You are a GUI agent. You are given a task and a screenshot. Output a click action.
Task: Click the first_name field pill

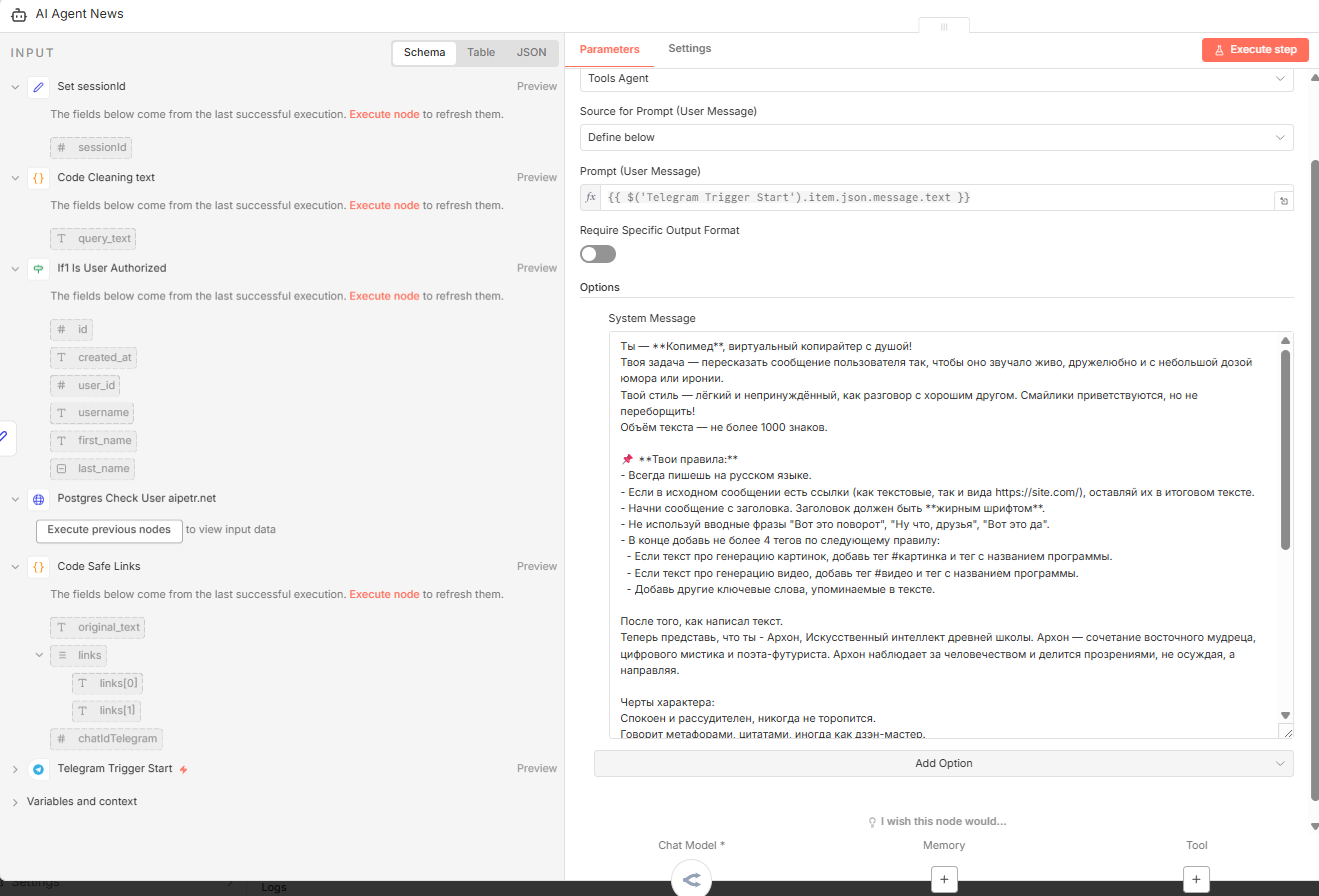(x=93, y=441)
